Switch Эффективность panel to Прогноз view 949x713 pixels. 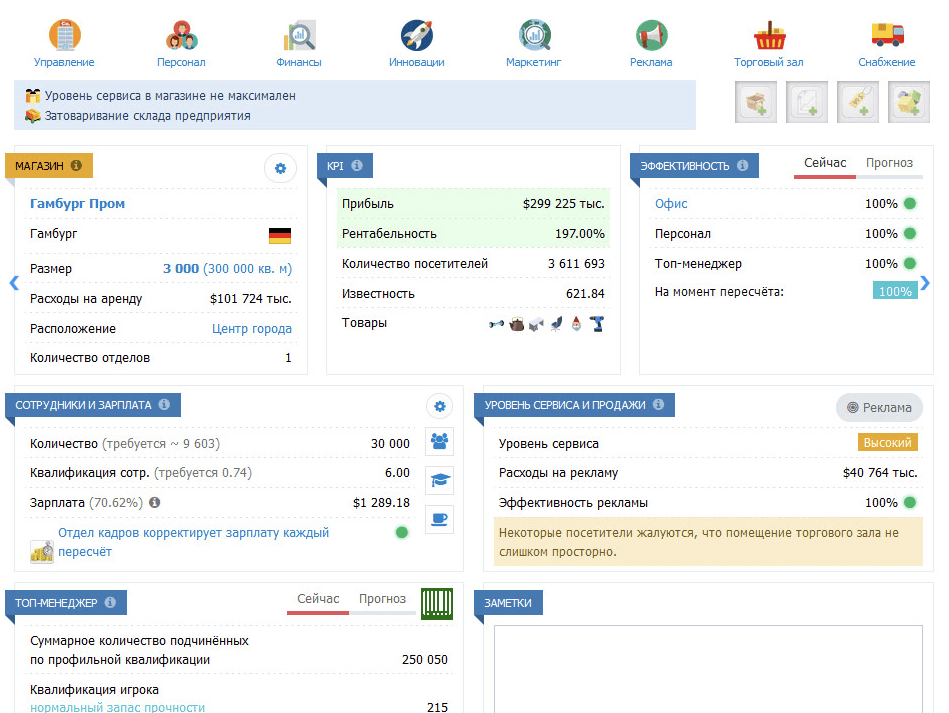point(889,164)
